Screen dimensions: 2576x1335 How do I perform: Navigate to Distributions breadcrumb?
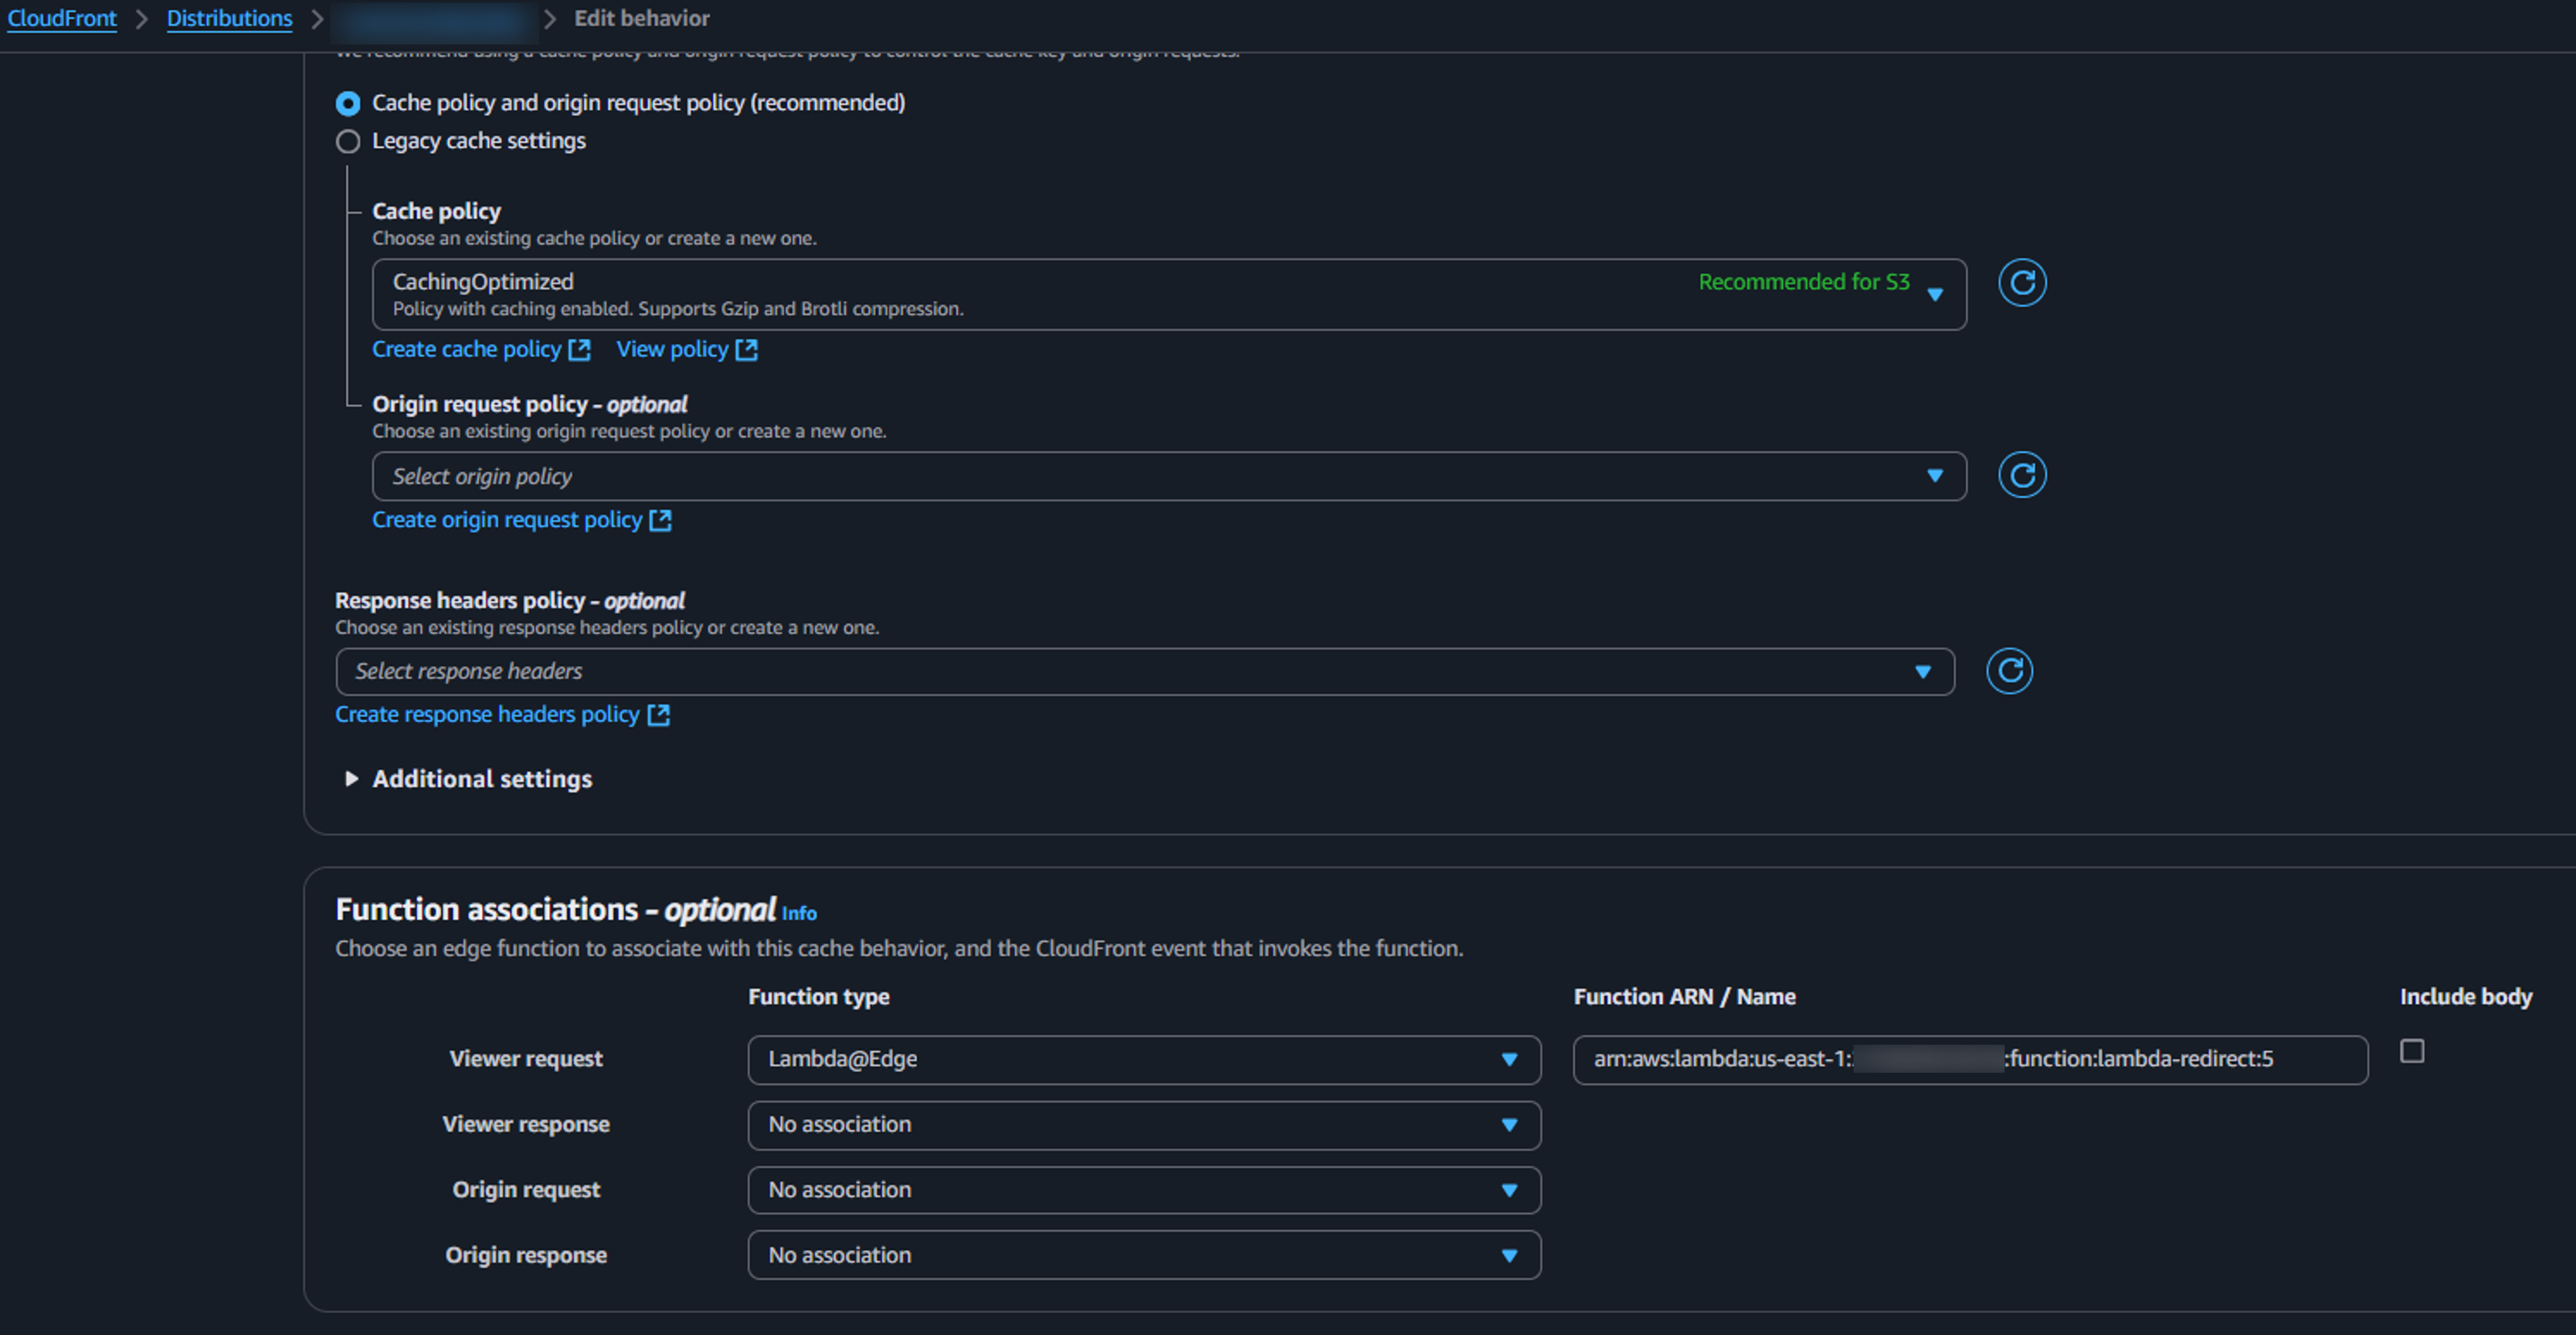tap(229, 18)
